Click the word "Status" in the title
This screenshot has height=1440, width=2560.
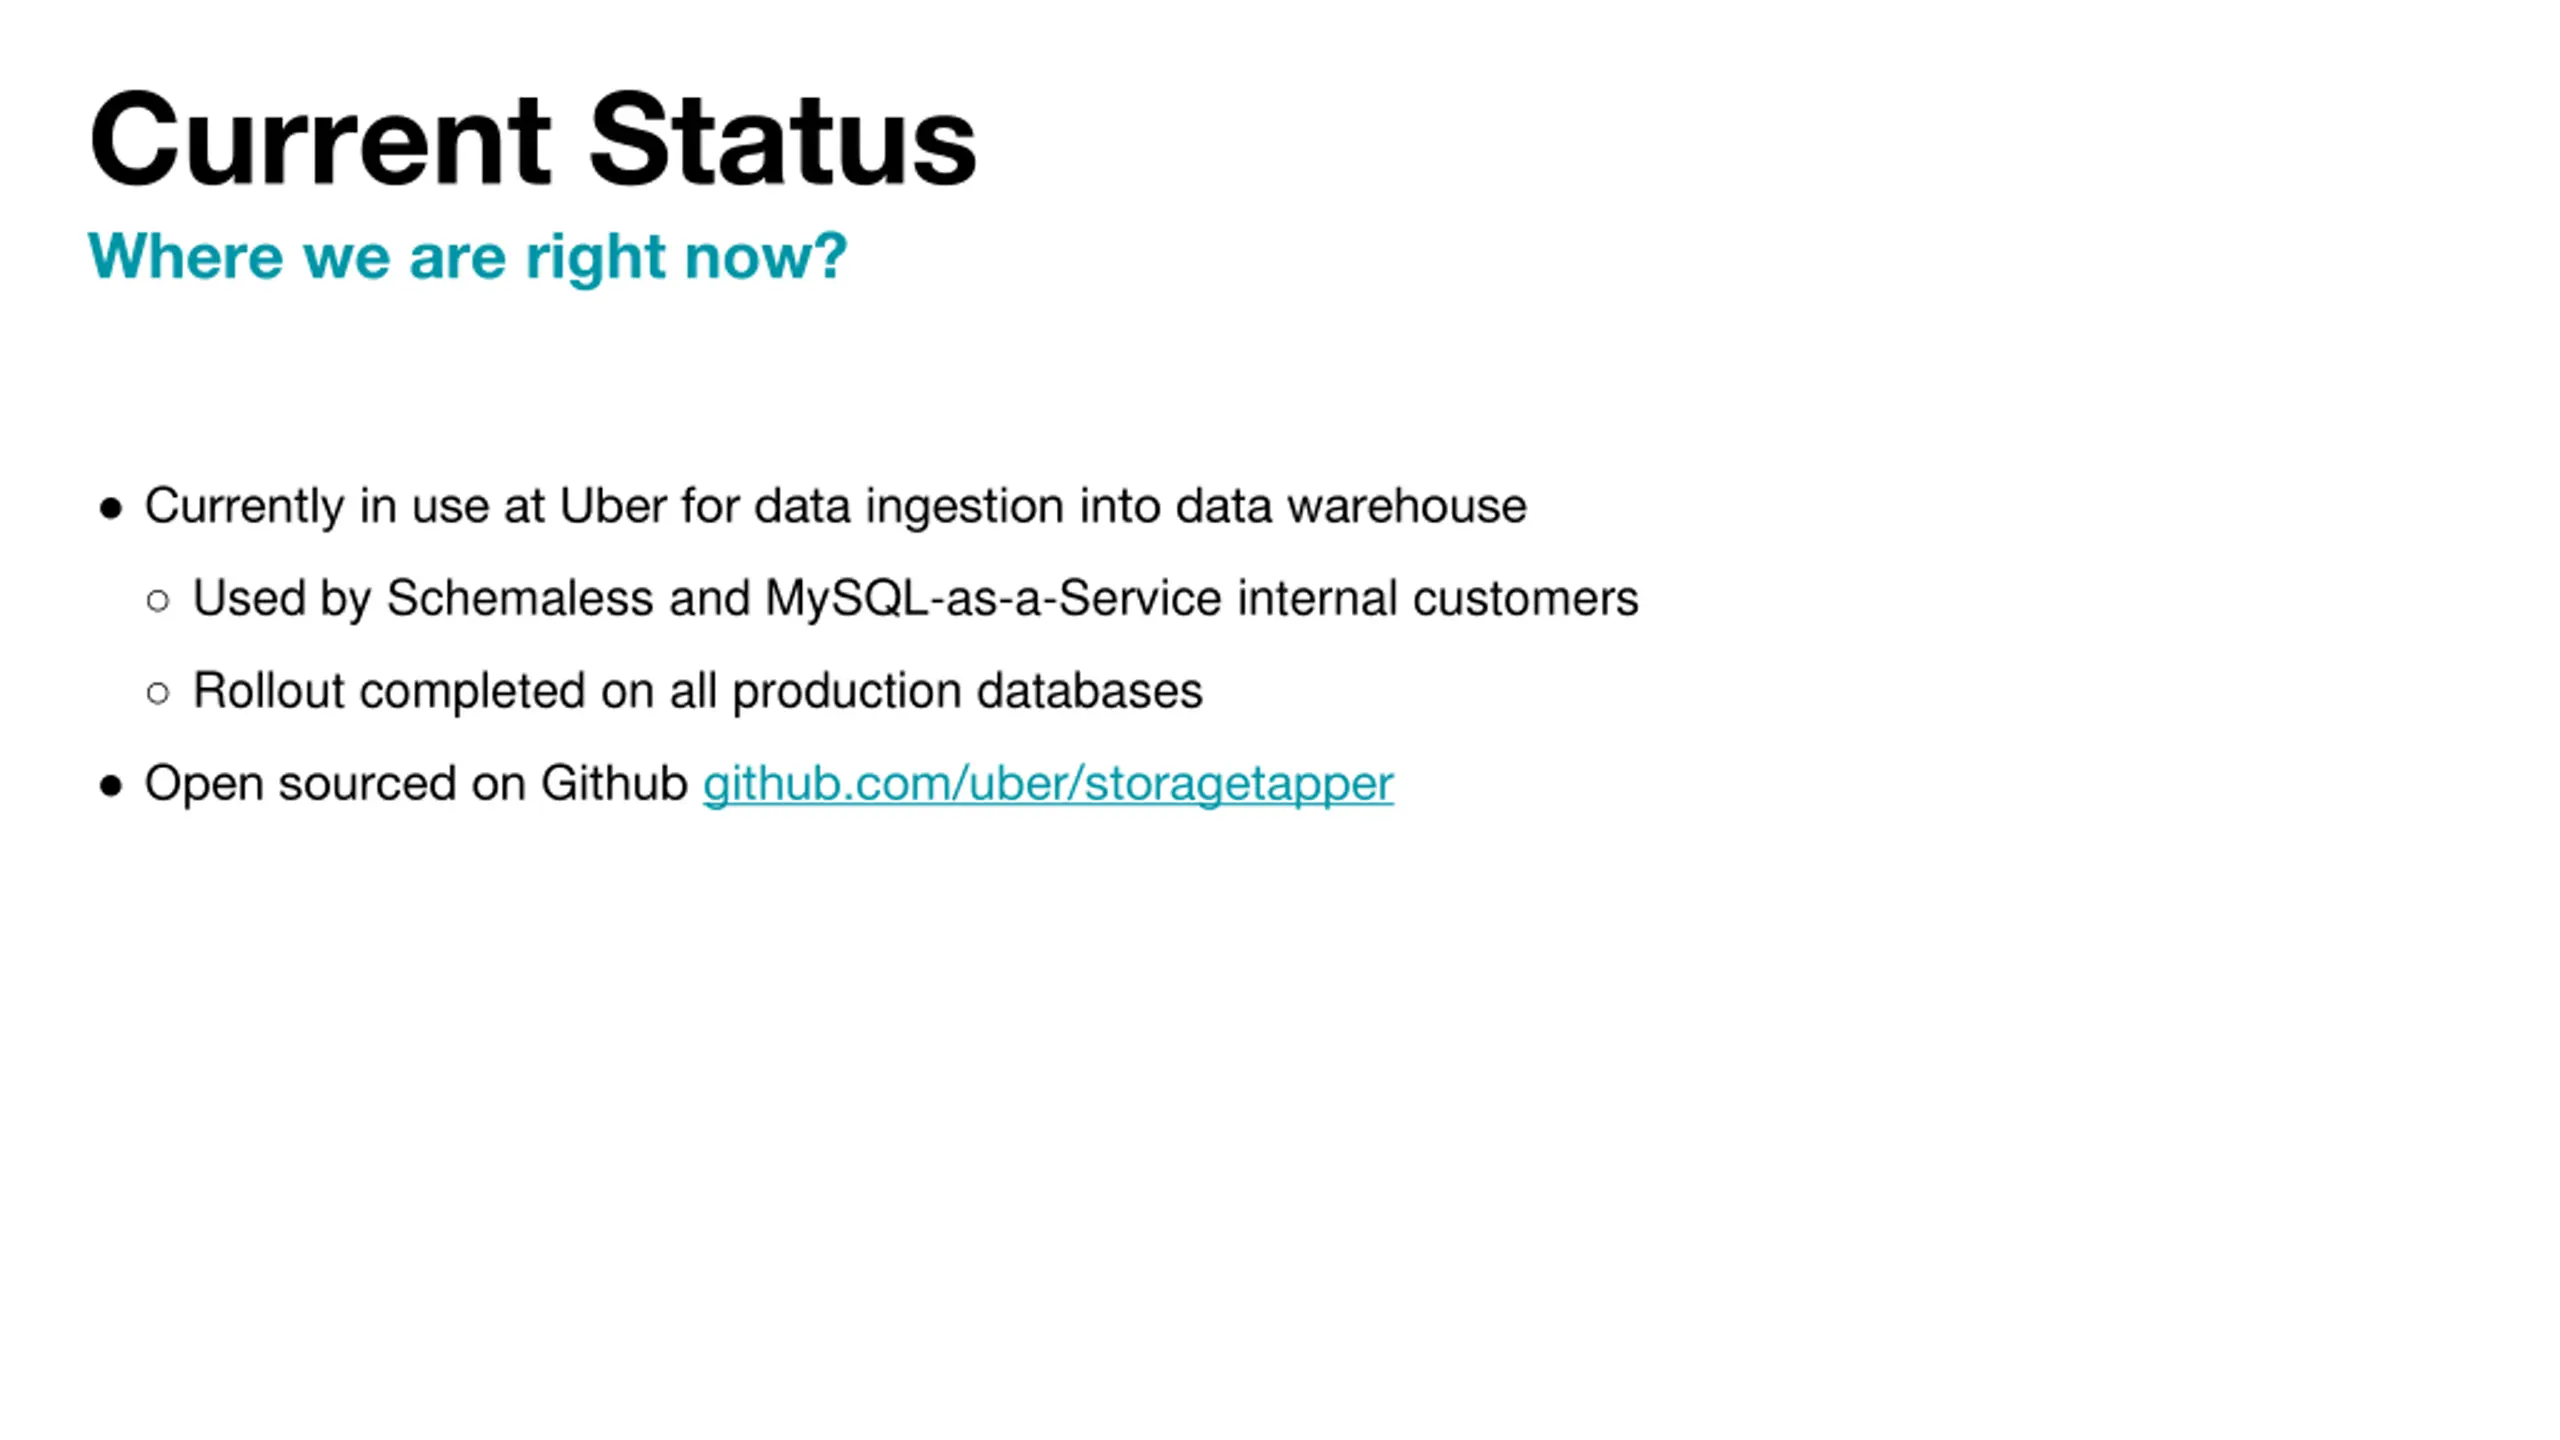tap(782, 139)
